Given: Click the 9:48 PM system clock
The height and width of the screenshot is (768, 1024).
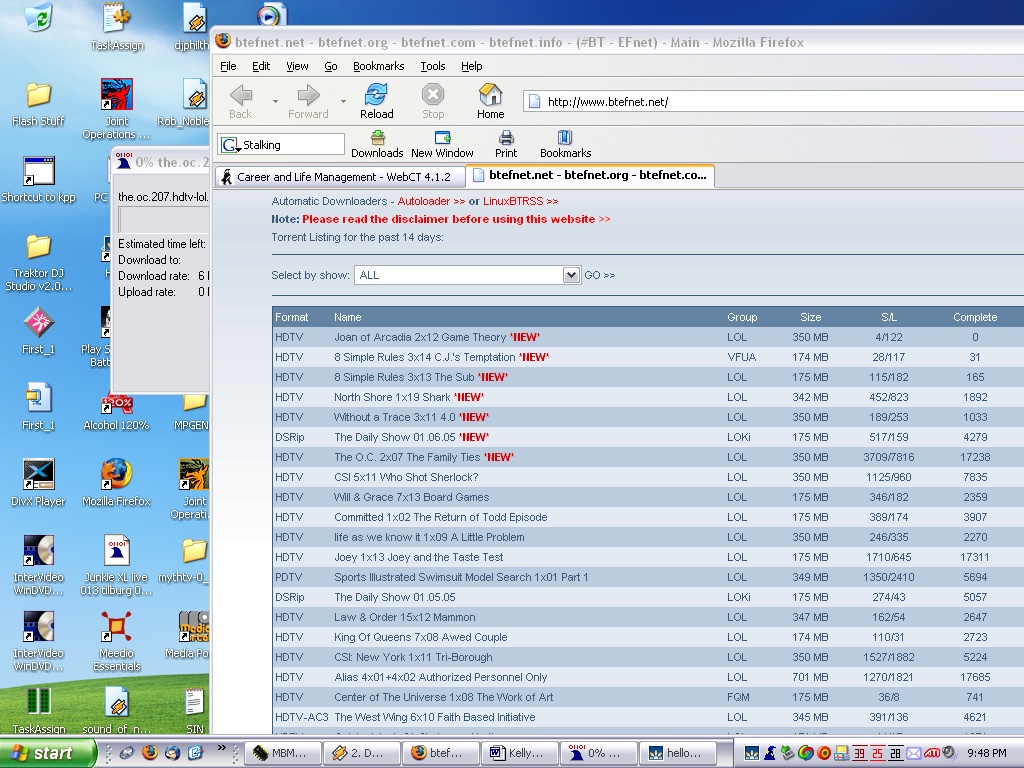Looking at the screenshot, I should pyautogui.click(x=987, y=753).
